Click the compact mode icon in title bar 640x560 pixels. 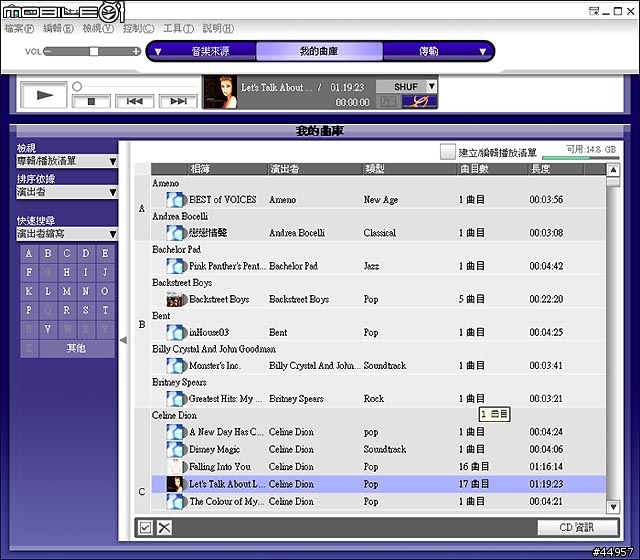(594, 11)
